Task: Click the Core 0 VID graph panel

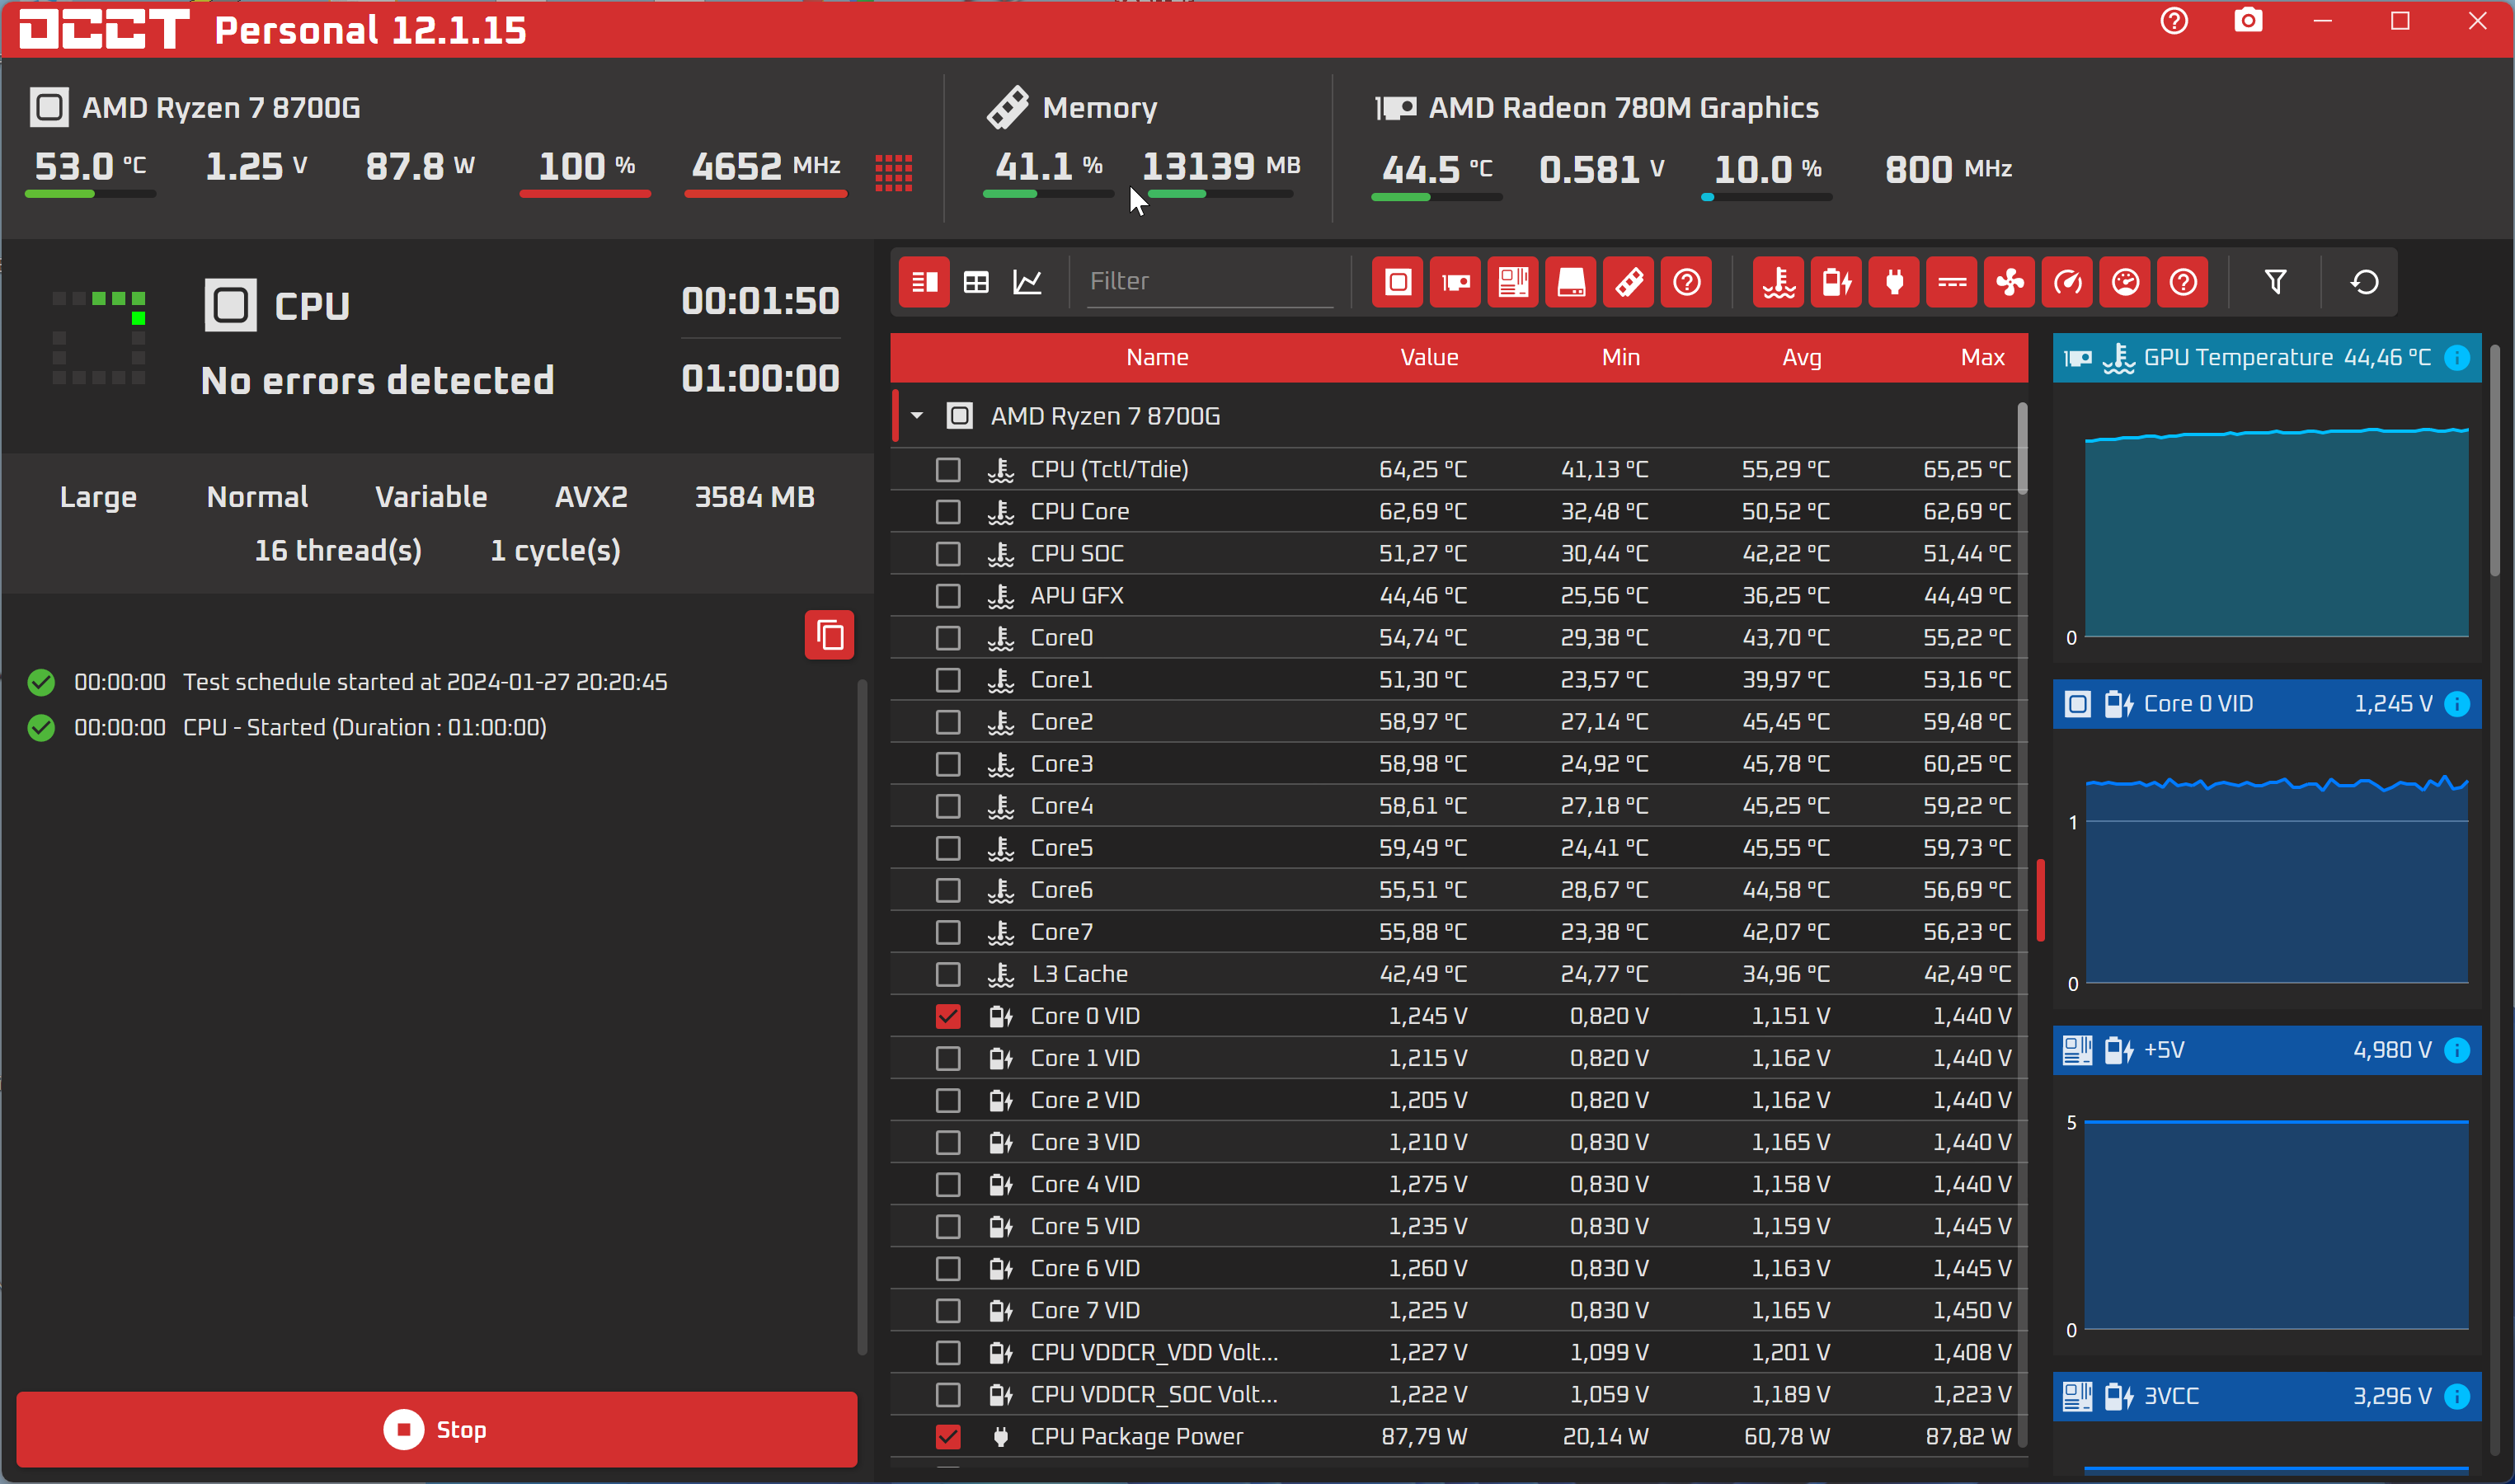Action: (2273, 866)
